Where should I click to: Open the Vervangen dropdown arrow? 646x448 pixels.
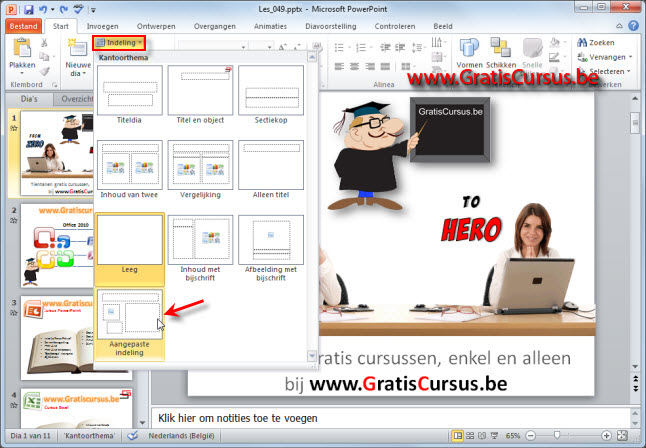tap(630, 57)
